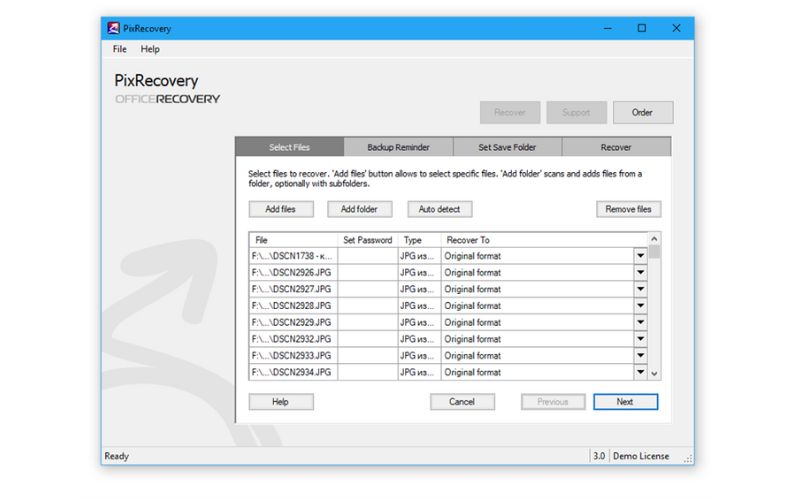Click the window resize grip icon
The height and width of the screenshot is (500, 799).
tap(688, 459)
